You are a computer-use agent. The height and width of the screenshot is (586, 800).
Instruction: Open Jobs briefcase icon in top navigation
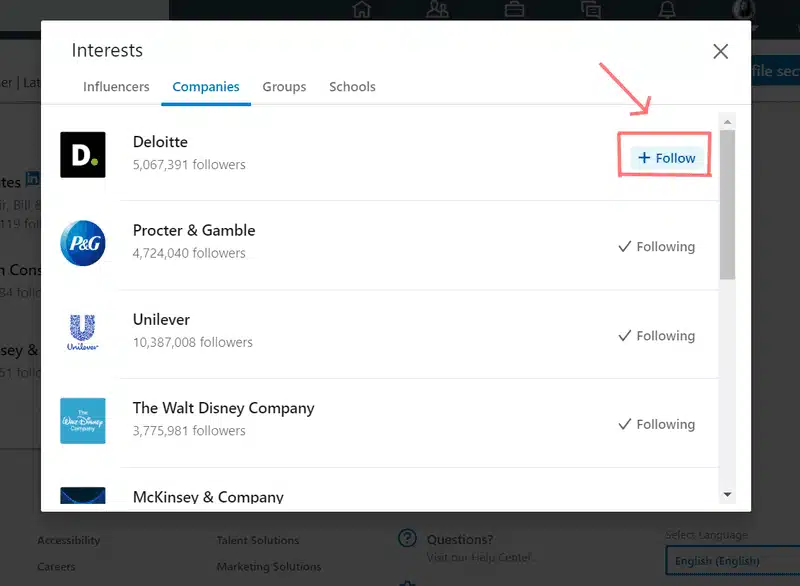point(514,9)
